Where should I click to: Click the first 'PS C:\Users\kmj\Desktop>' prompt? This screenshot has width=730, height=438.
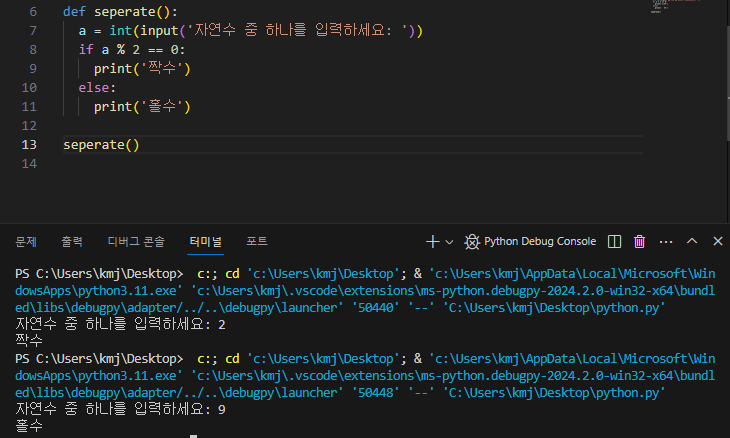99,274
